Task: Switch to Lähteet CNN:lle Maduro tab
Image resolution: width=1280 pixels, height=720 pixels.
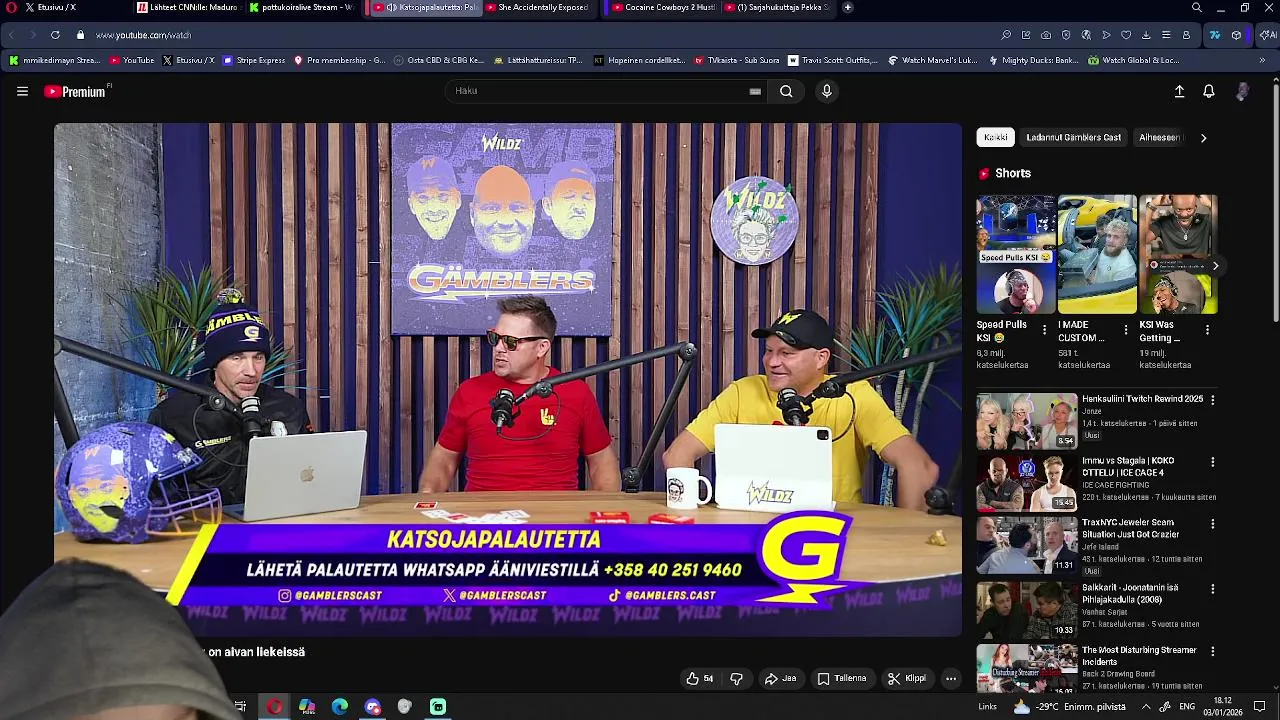Action: point(189,7)
